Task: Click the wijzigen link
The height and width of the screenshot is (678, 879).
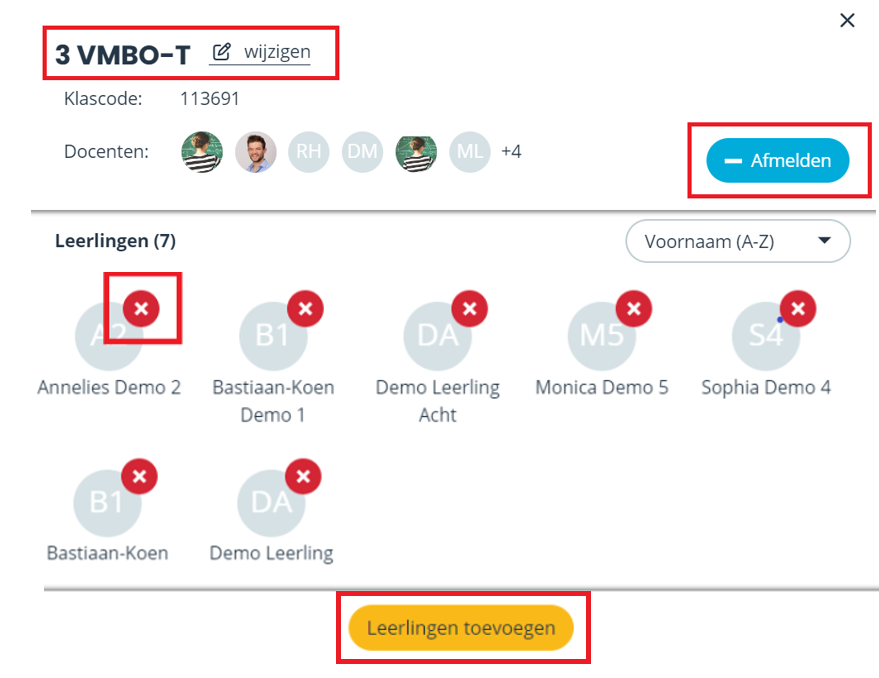Action: 277,52
